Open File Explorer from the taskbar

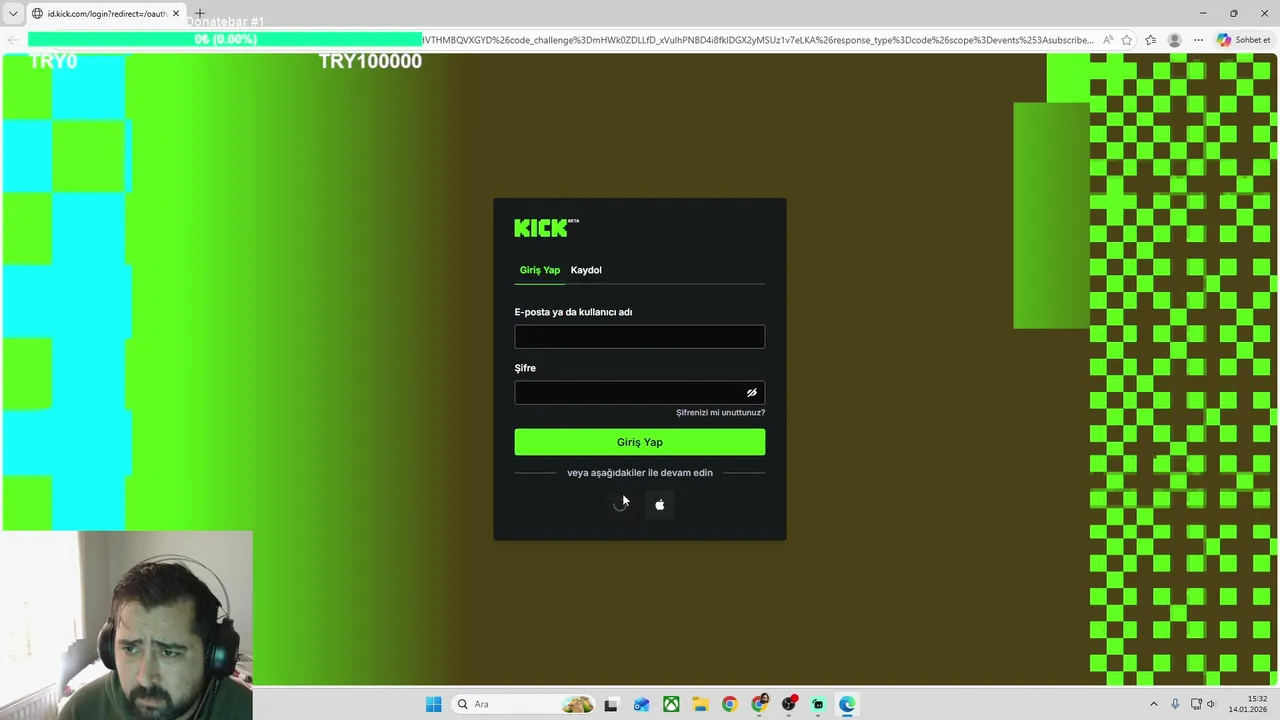pos(700,704)
